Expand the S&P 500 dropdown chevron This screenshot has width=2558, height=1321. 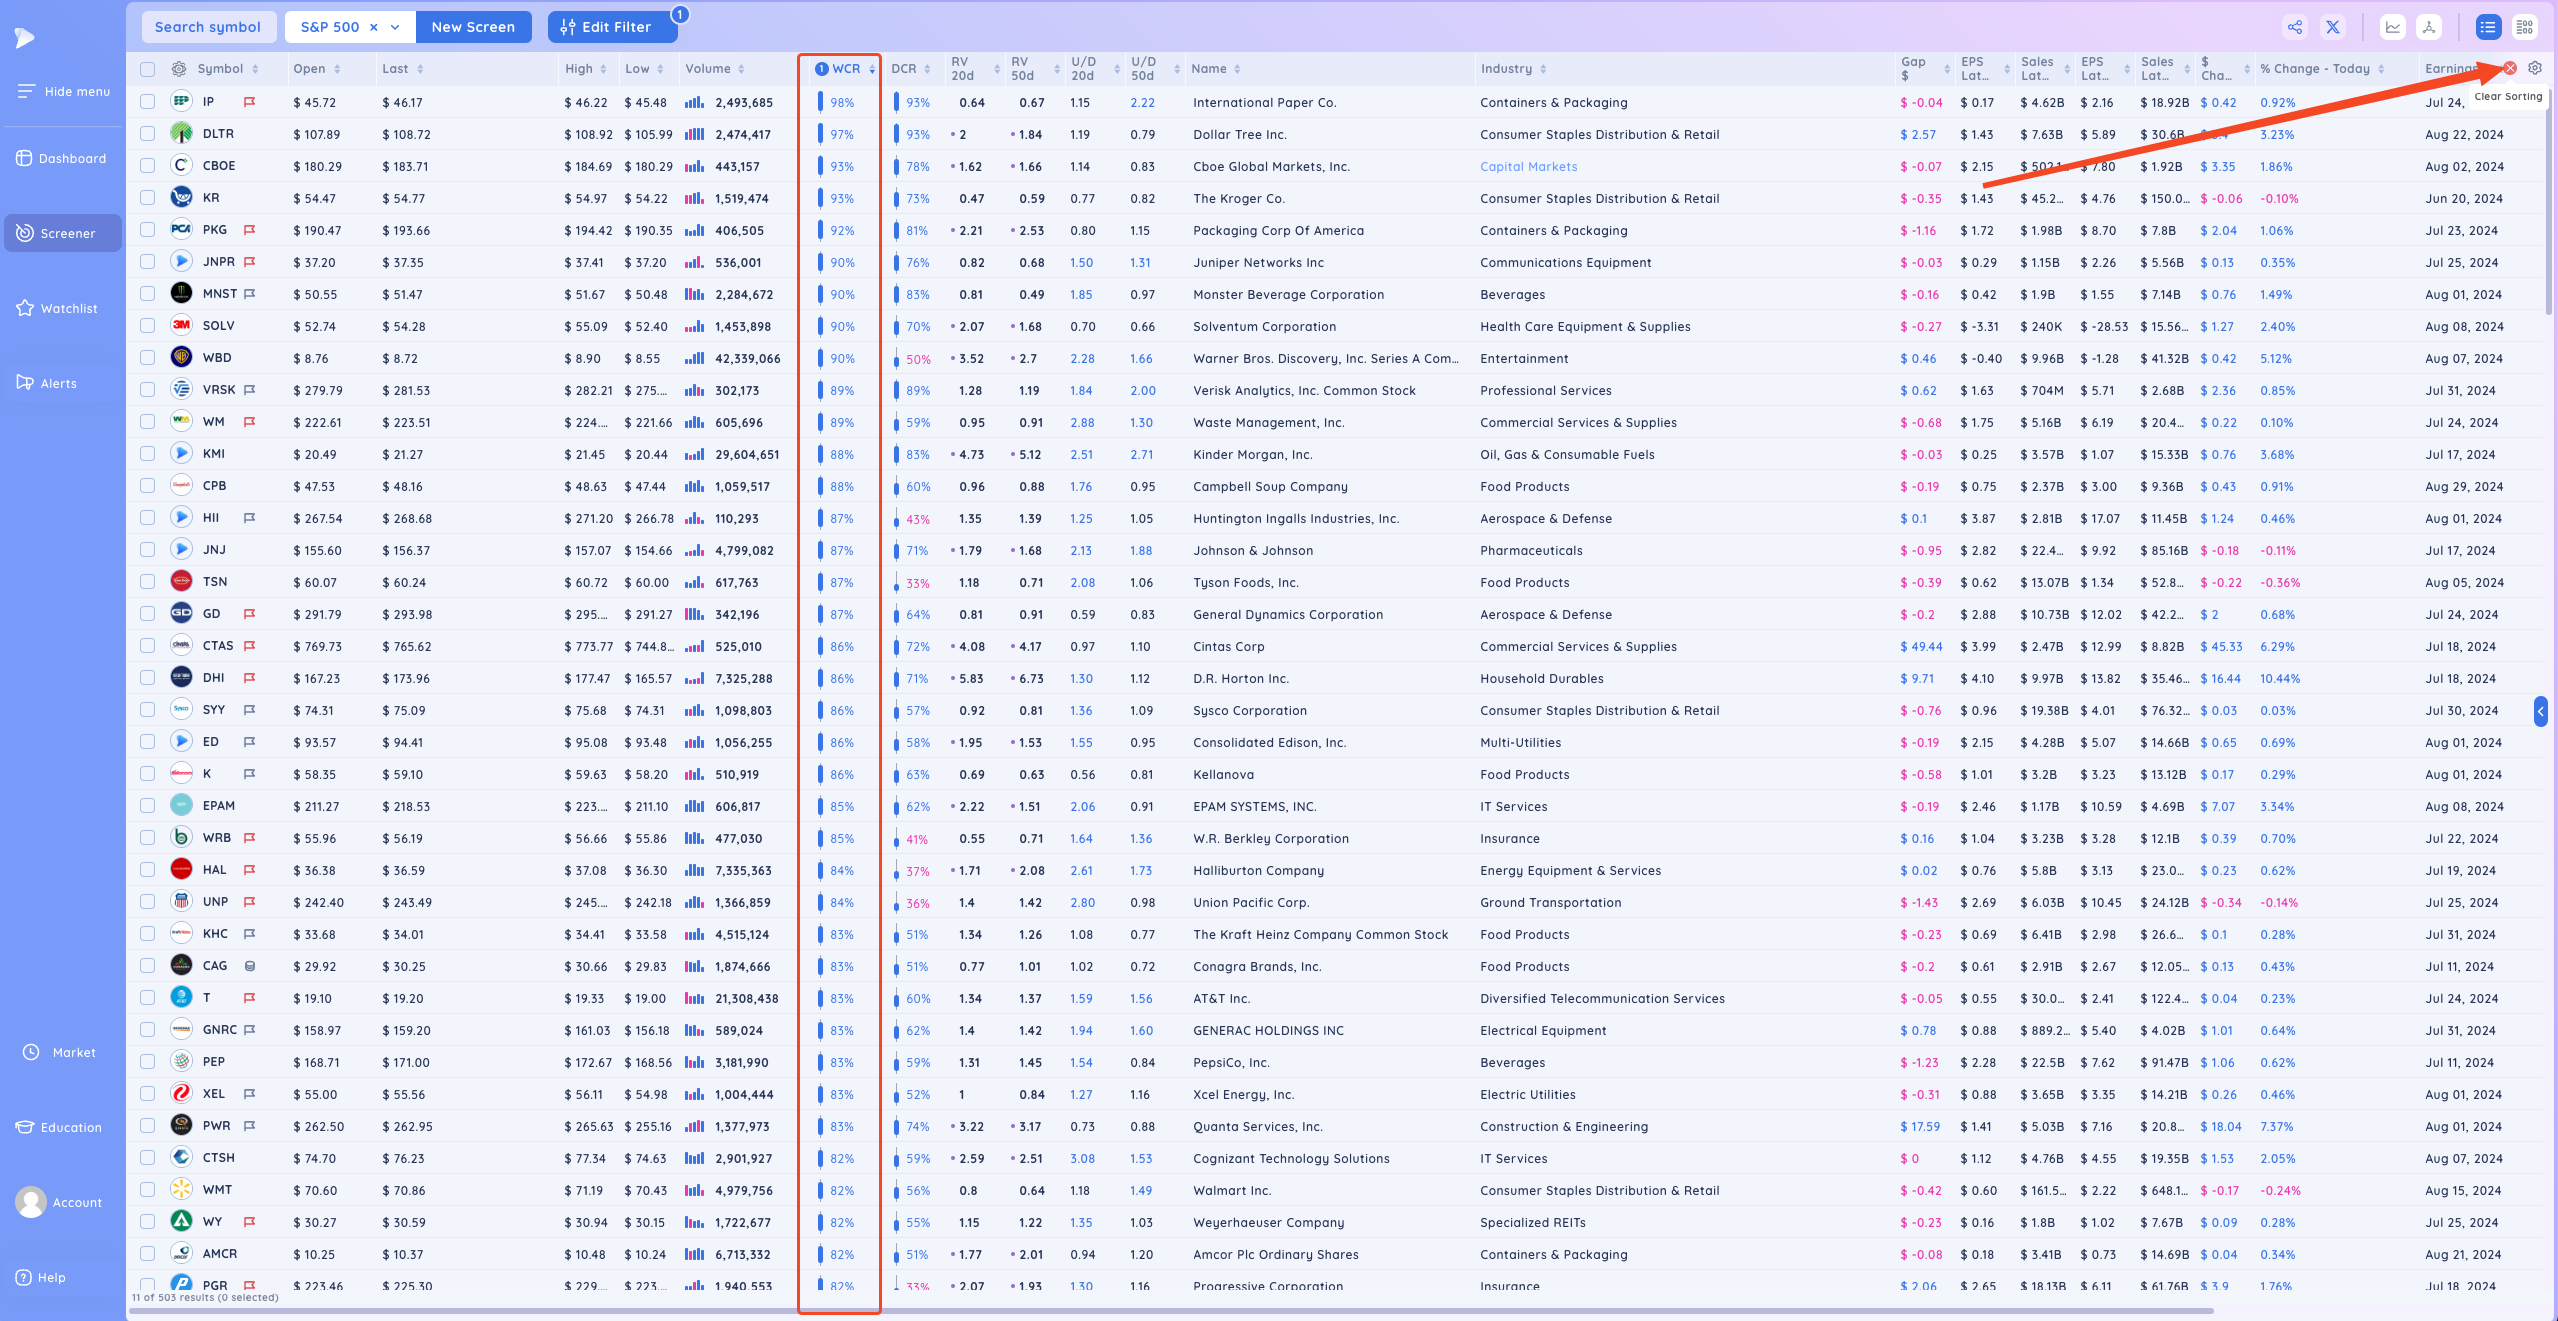pyautogui.click(x=396, y=27)
